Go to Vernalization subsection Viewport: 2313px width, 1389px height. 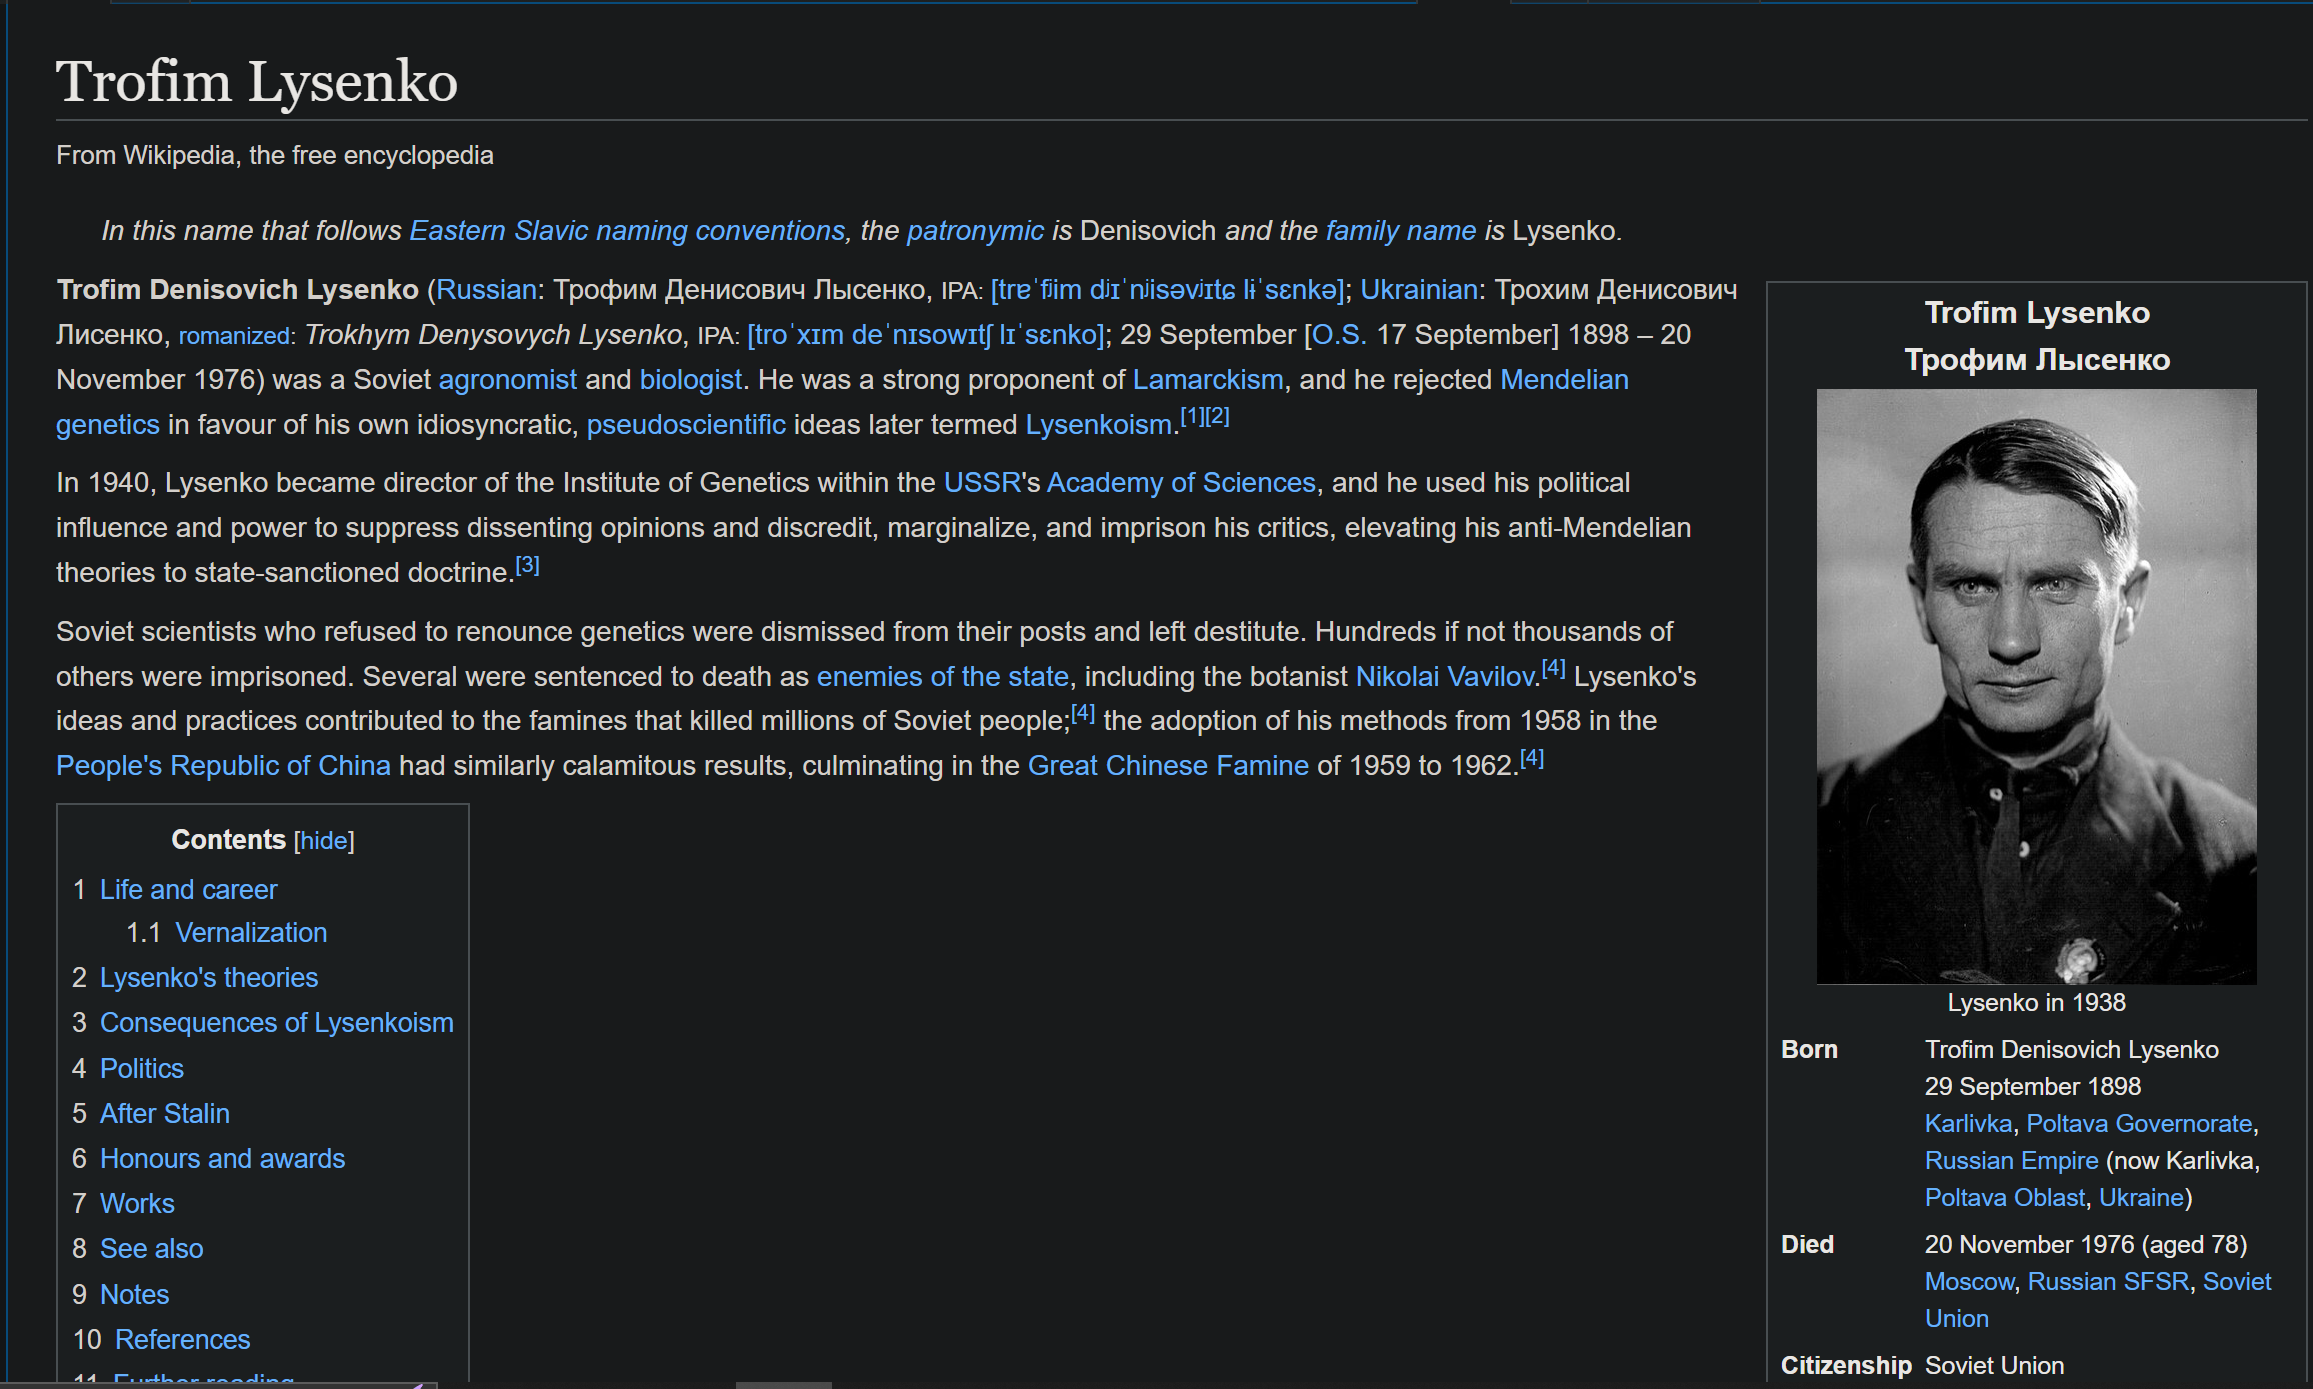pyautogui.click(x=251, y=933)
